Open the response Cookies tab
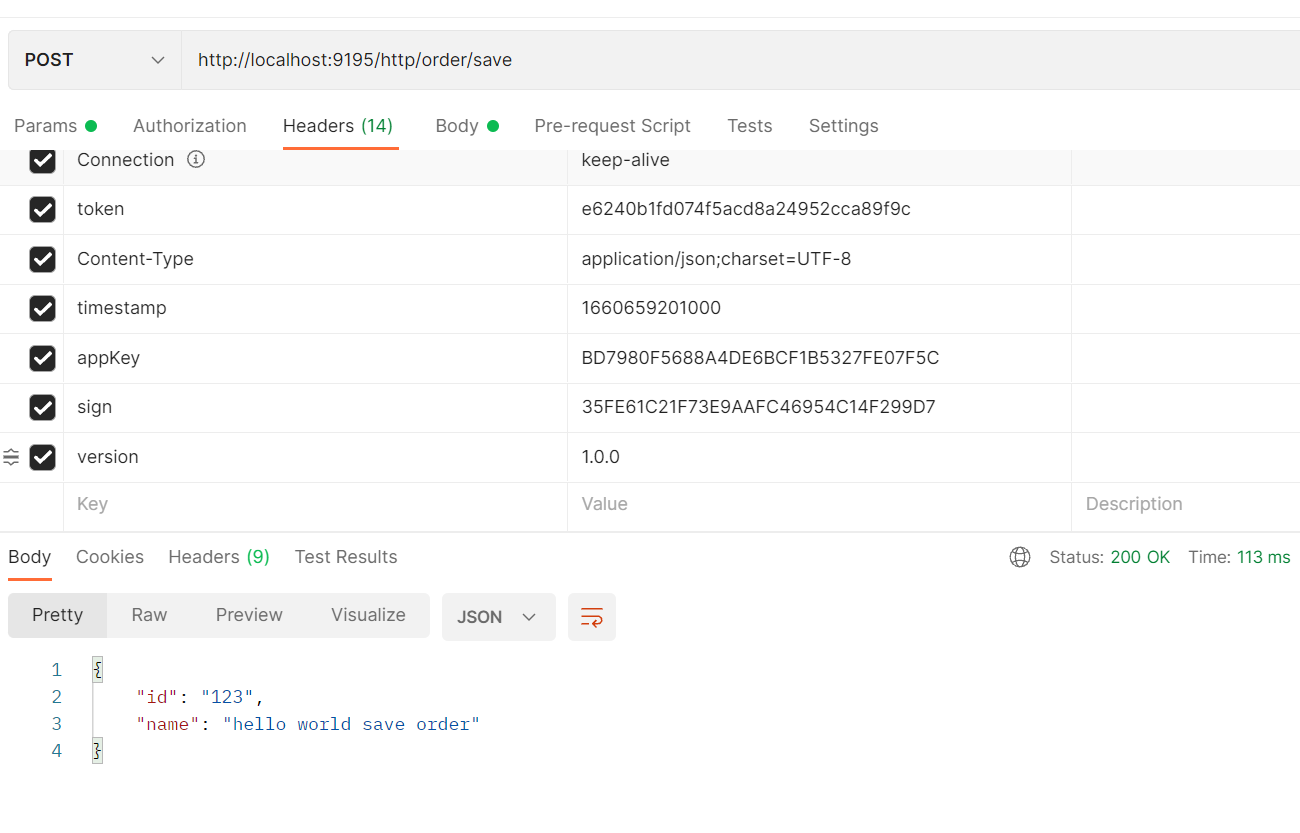Image resolution: width=1300 pixels, height=833 pixels. [x=109, y=557]
